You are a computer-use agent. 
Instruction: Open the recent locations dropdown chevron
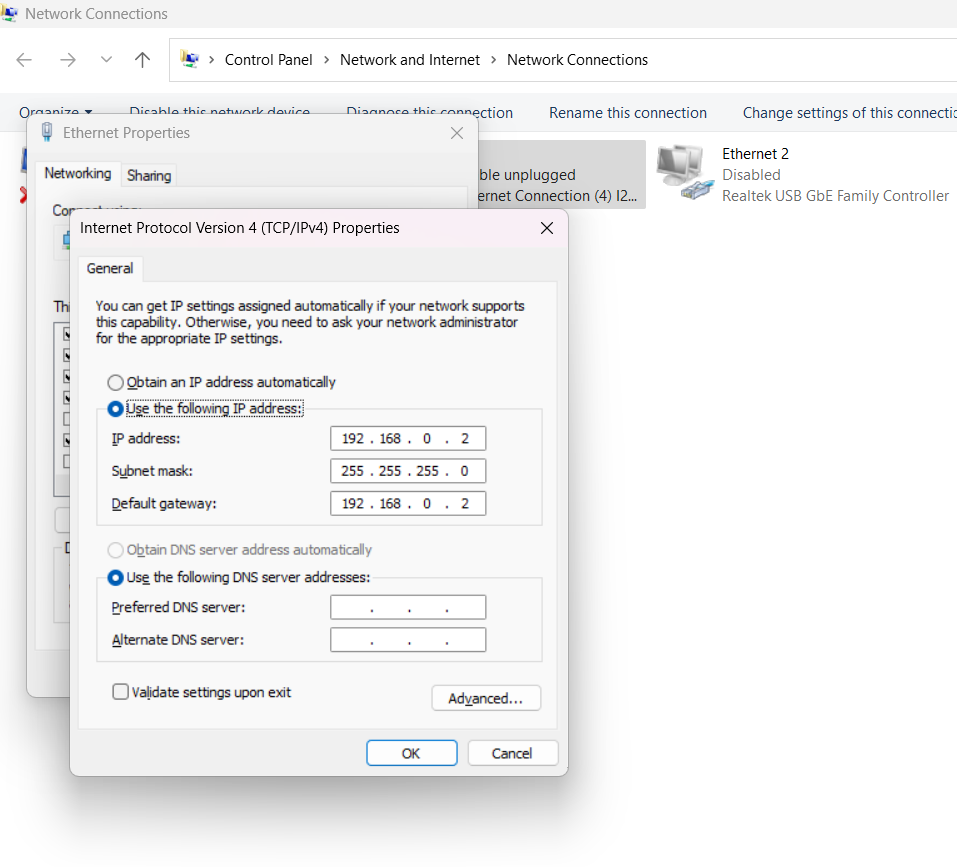106,60
